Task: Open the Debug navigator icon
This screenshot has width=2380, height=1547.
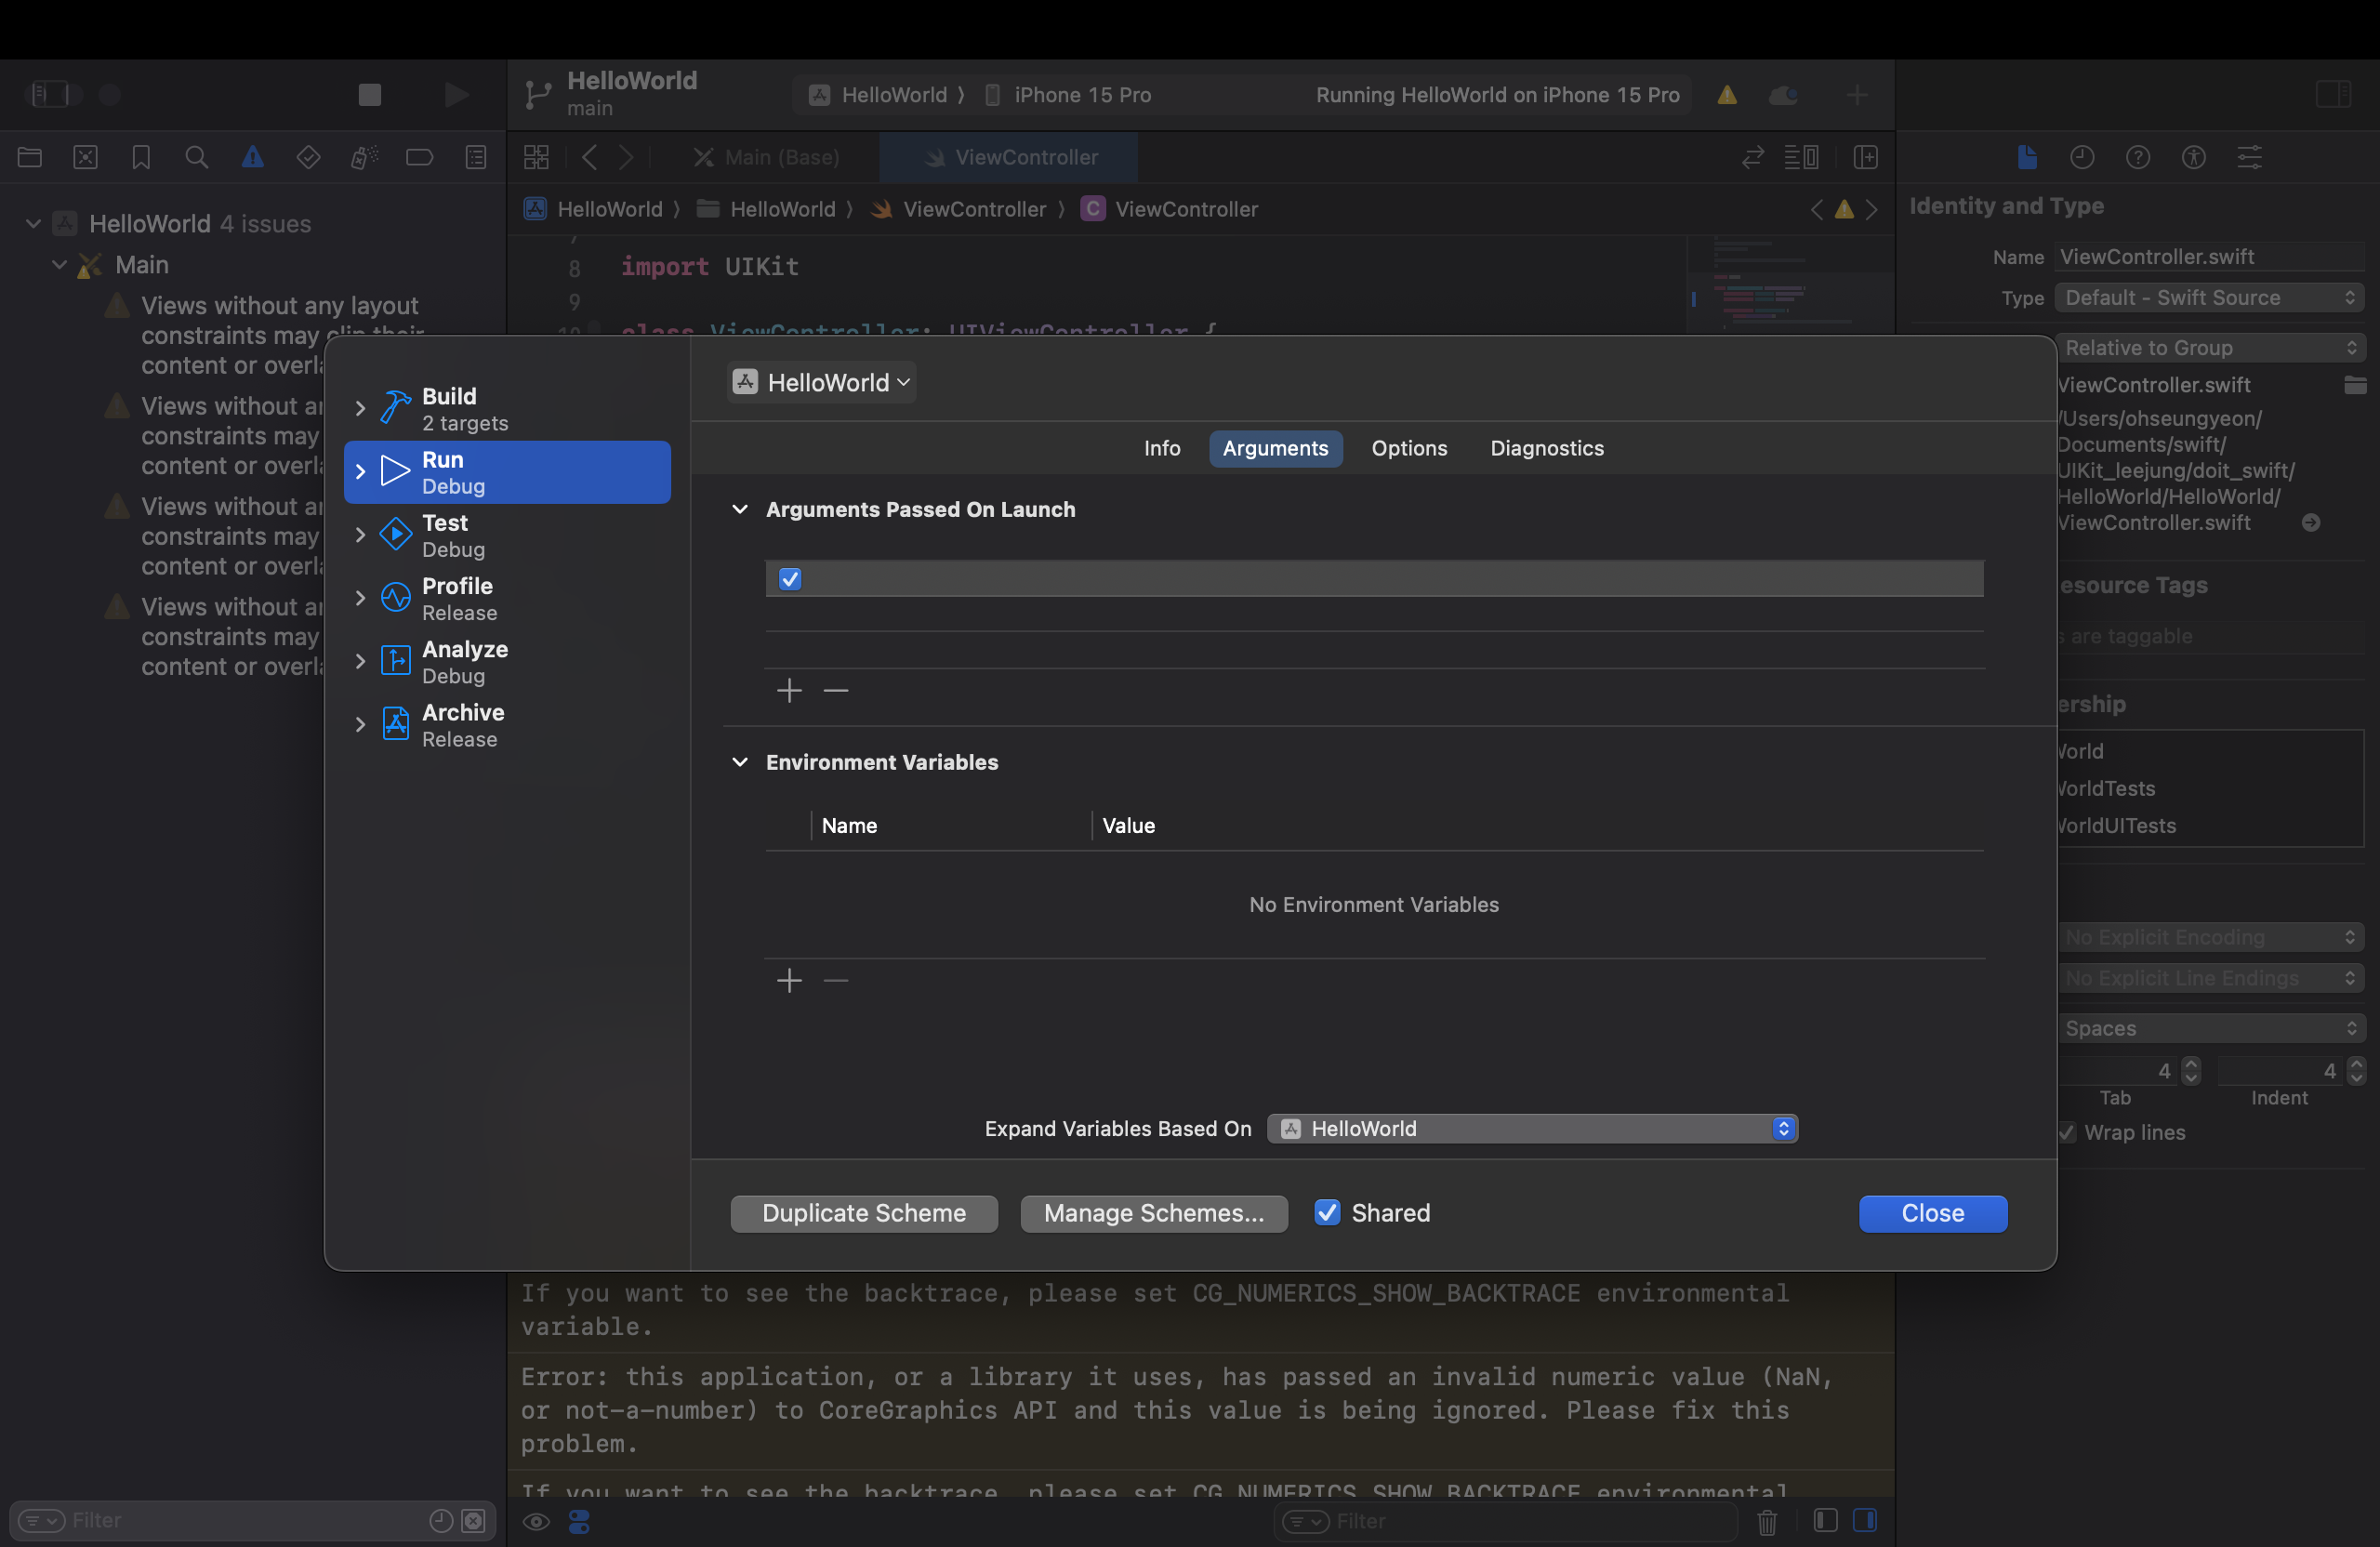Action: click(x=364, y=157)
